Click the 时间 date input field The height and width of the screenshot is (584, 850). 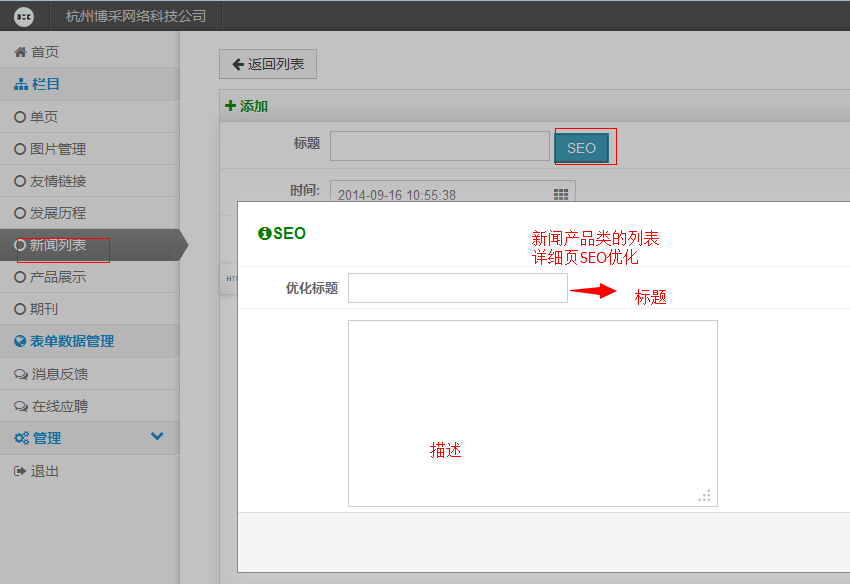tap(440, 194)
